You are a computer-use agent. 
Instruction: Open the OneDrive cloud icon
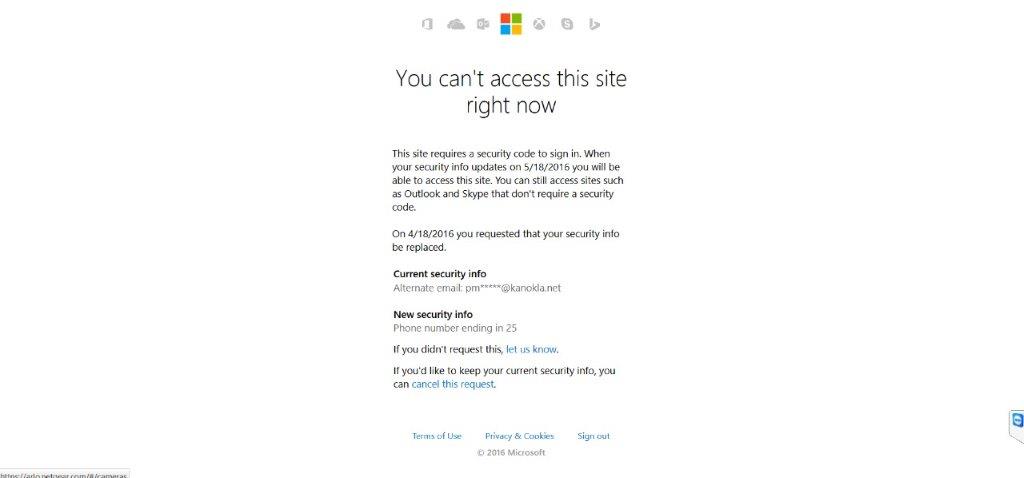456,24
